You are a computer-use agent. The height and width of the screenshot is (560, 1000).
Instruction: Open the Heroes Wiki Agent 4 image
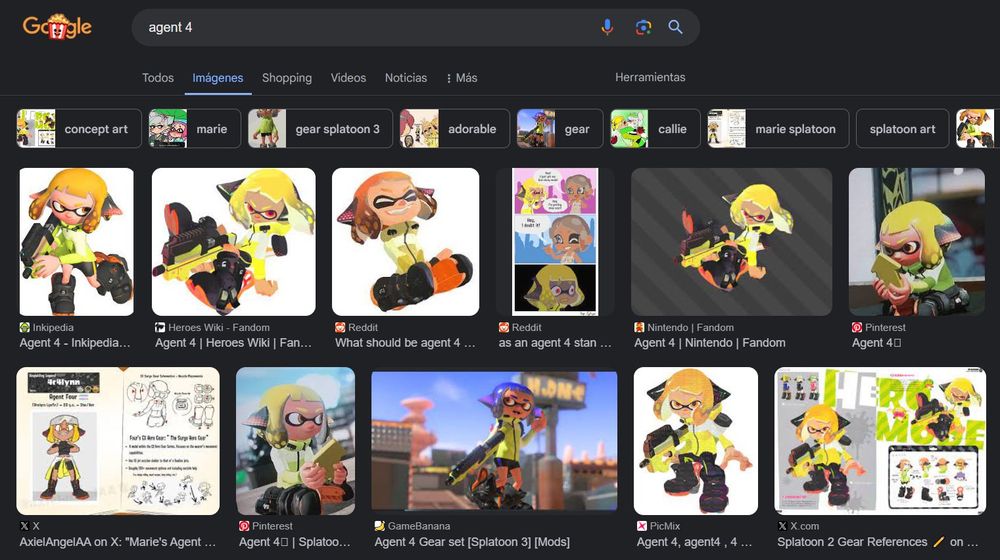[233, 242]
